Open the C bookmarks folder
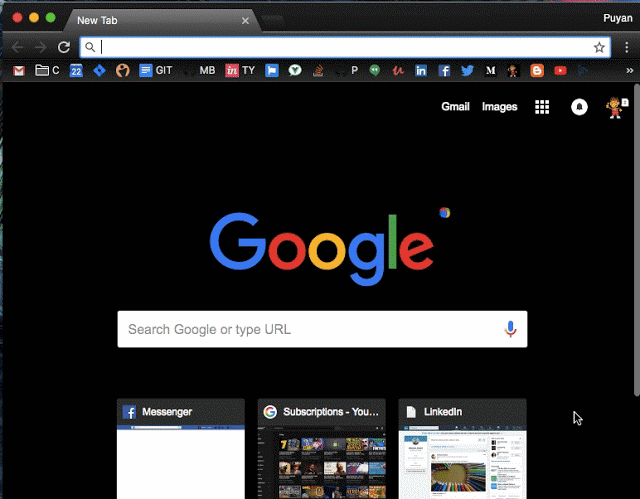Screen dimensions: 640x499 point(47,71)
